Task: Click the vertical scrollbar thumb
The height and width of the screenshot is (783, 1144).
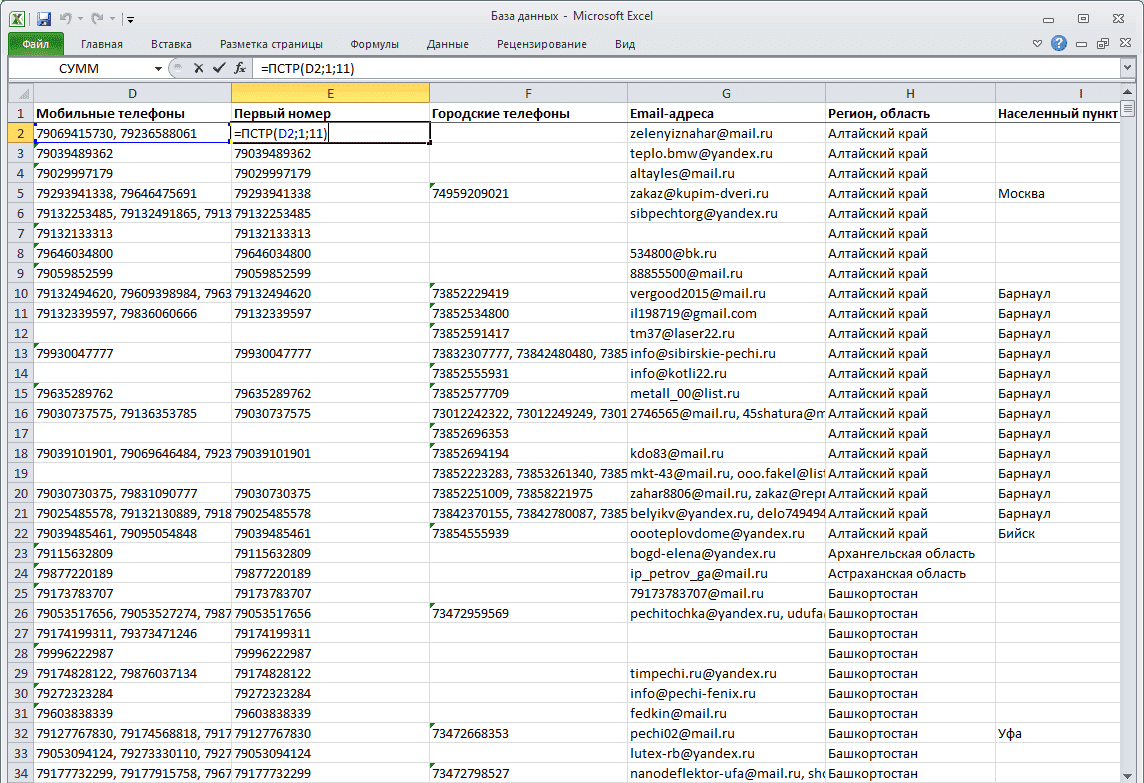Action: point(1128,109)
